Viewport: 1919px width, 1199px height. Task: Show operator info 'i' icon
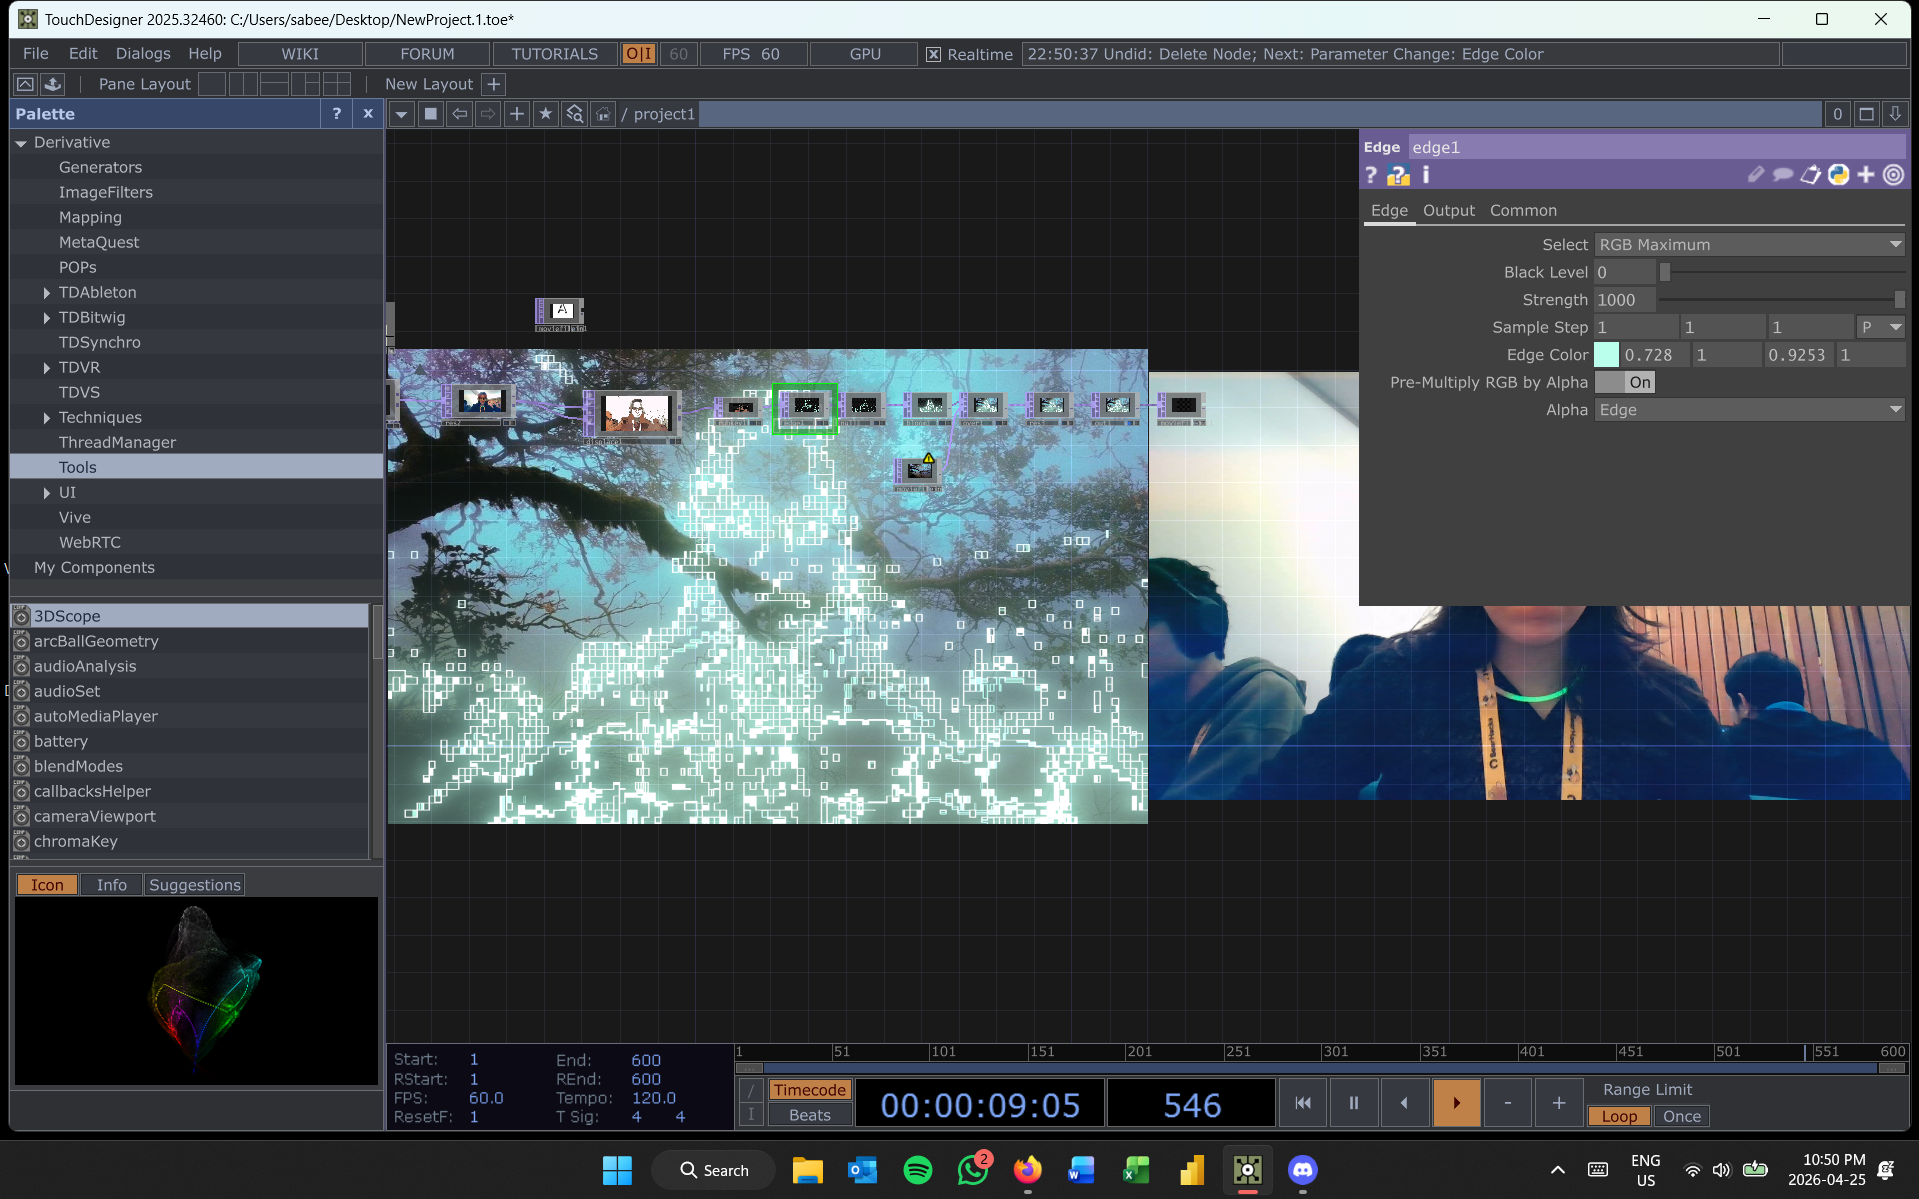click(x=1426, y=175)
